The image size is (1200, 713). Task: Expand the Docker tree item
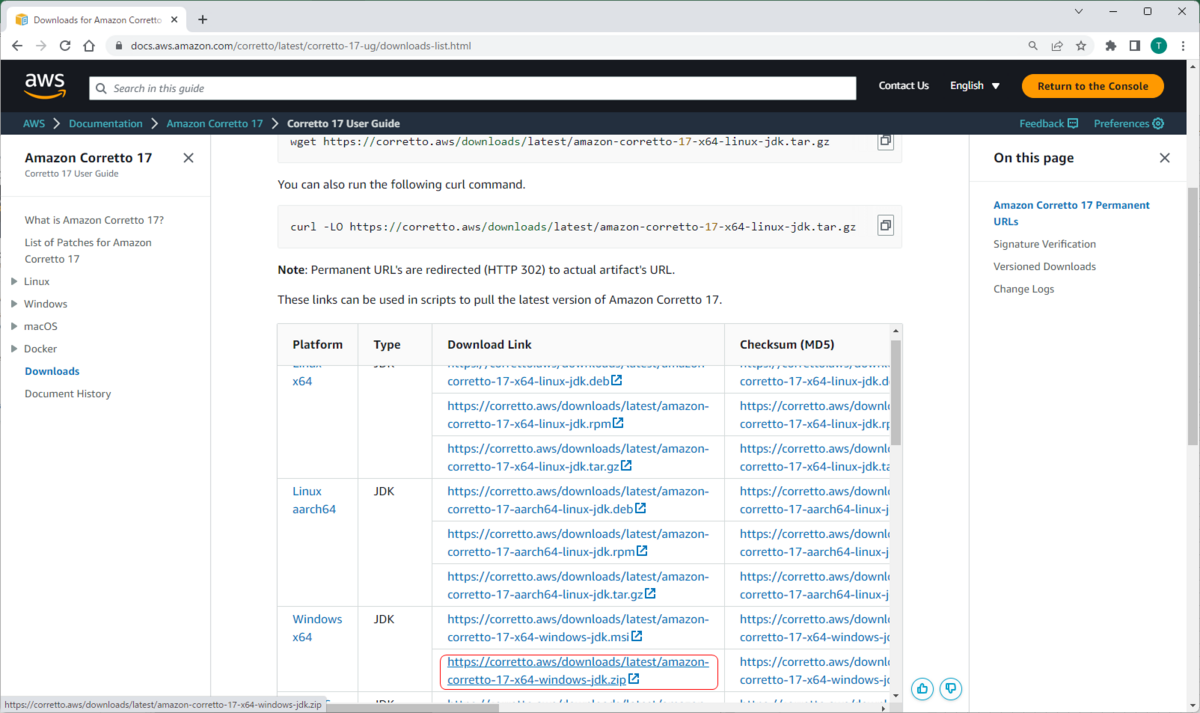[14, 349]
